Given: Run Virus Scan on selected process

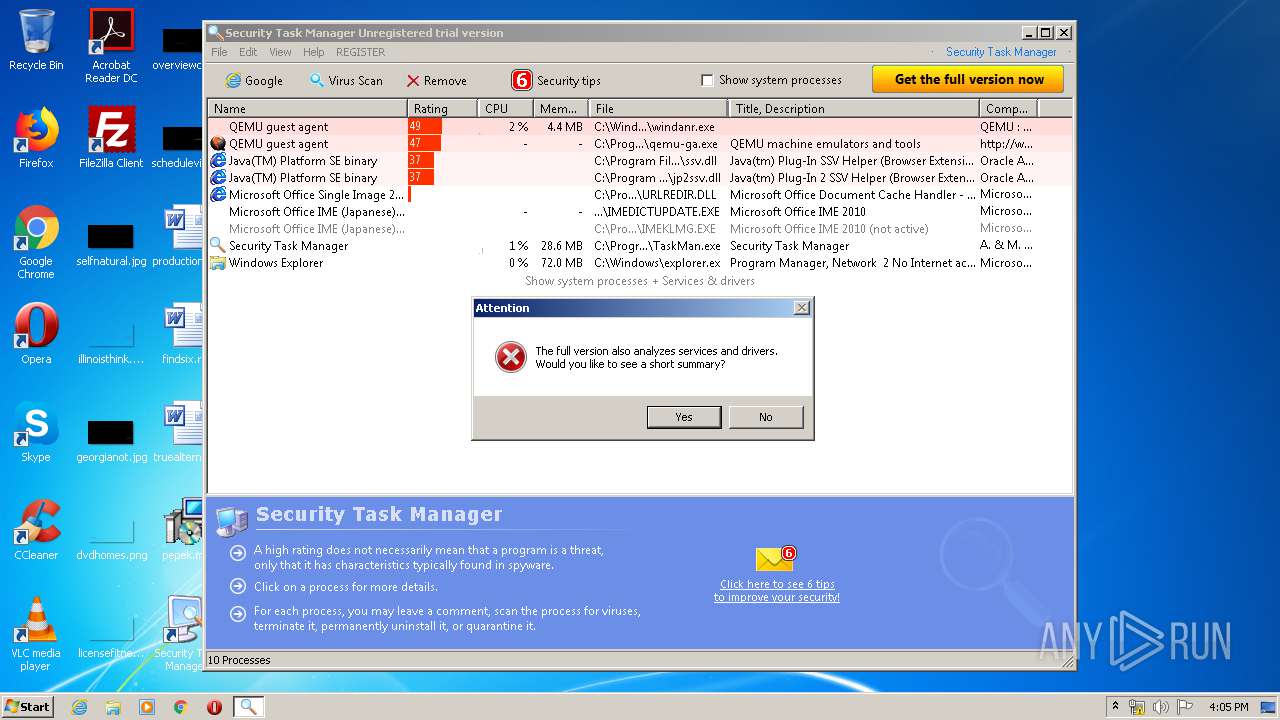Looking at the screenshot, I should 345,80.
